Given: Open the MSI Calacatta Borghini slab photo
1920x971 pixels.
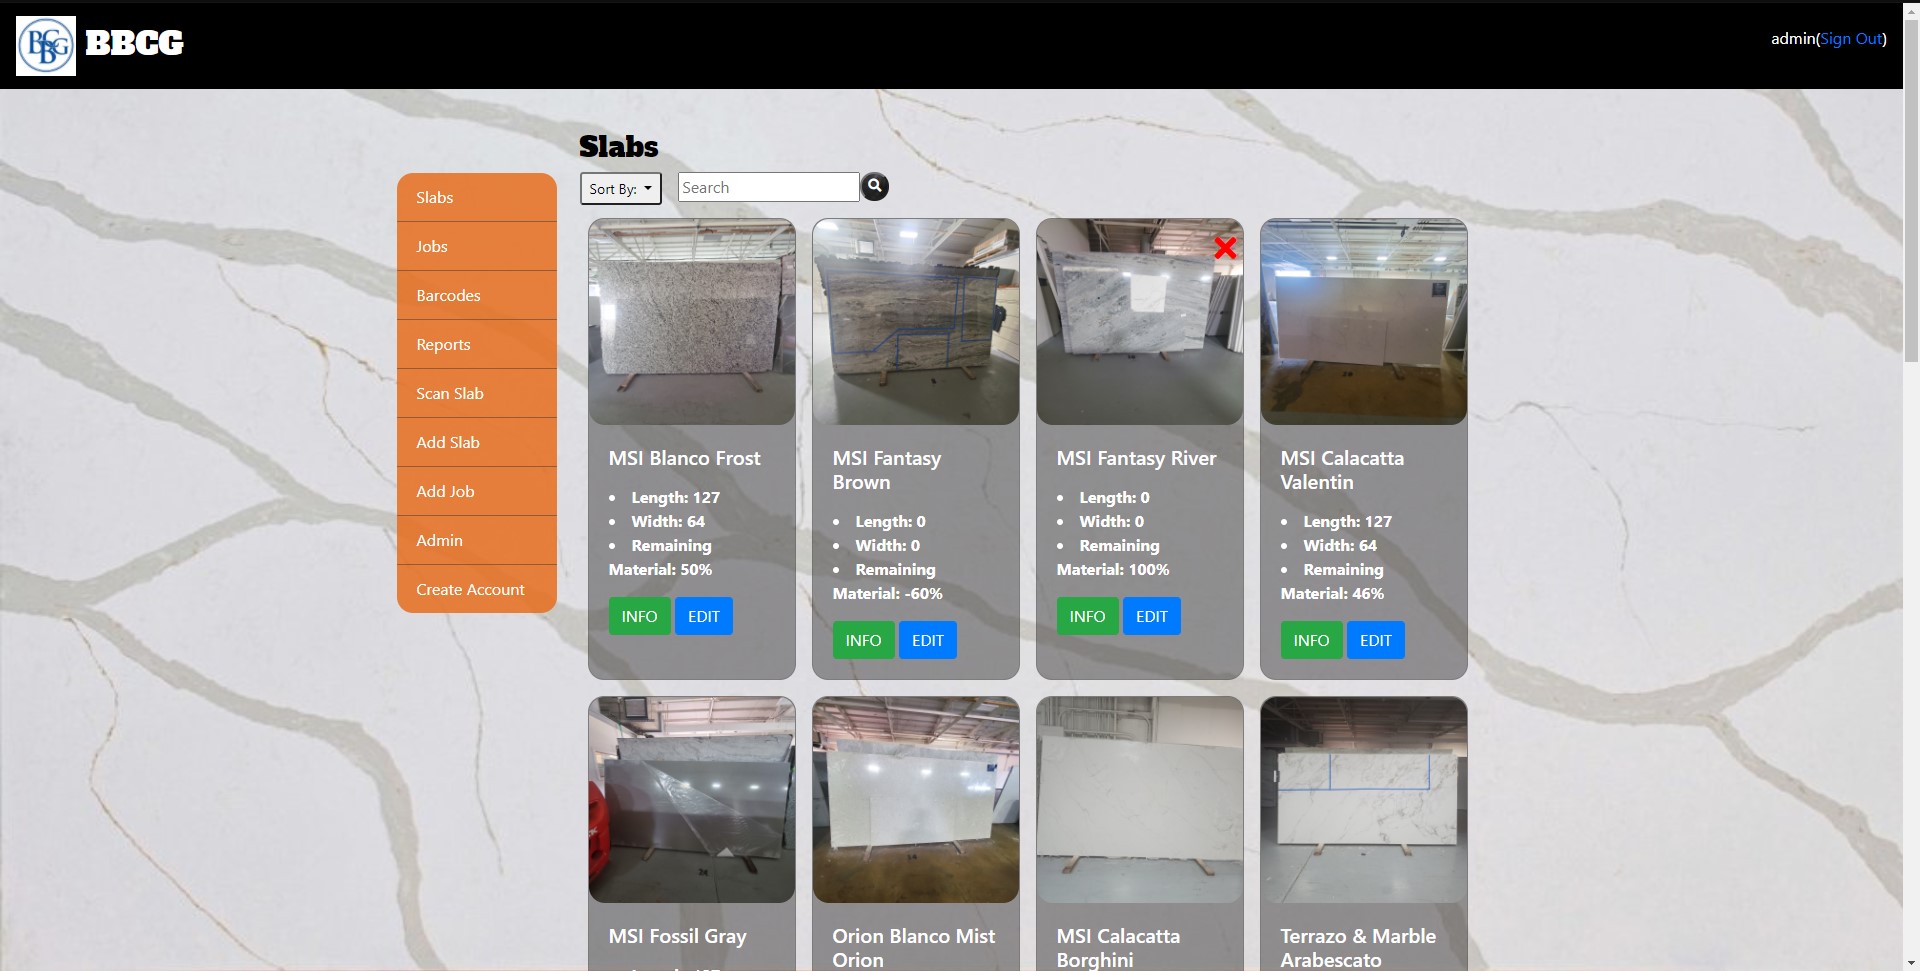Looking at the screenshot, I should (x=1140, y=800).
